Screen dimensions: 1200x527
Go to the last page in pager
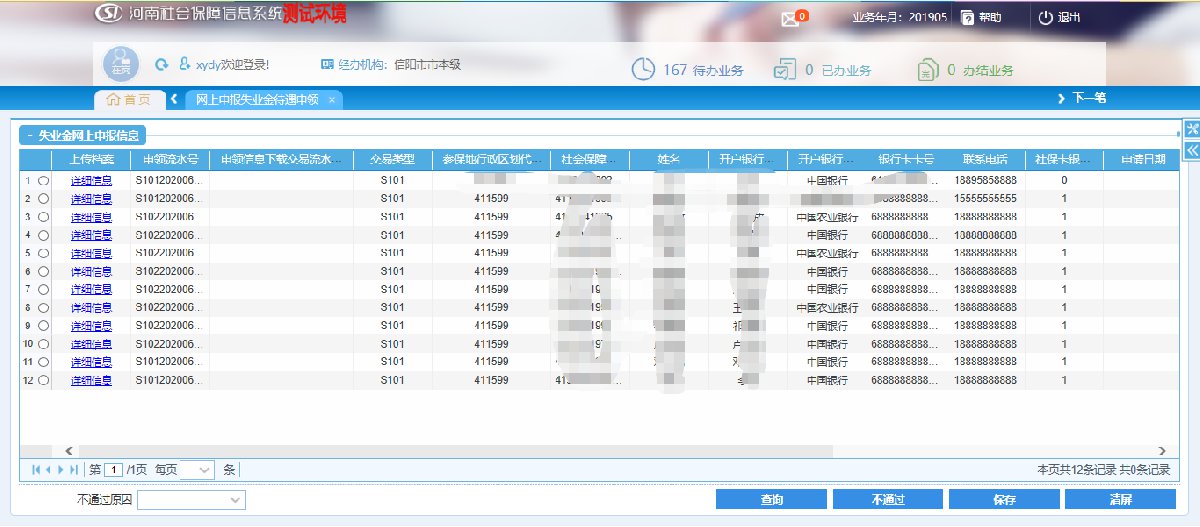pos(74,469)
